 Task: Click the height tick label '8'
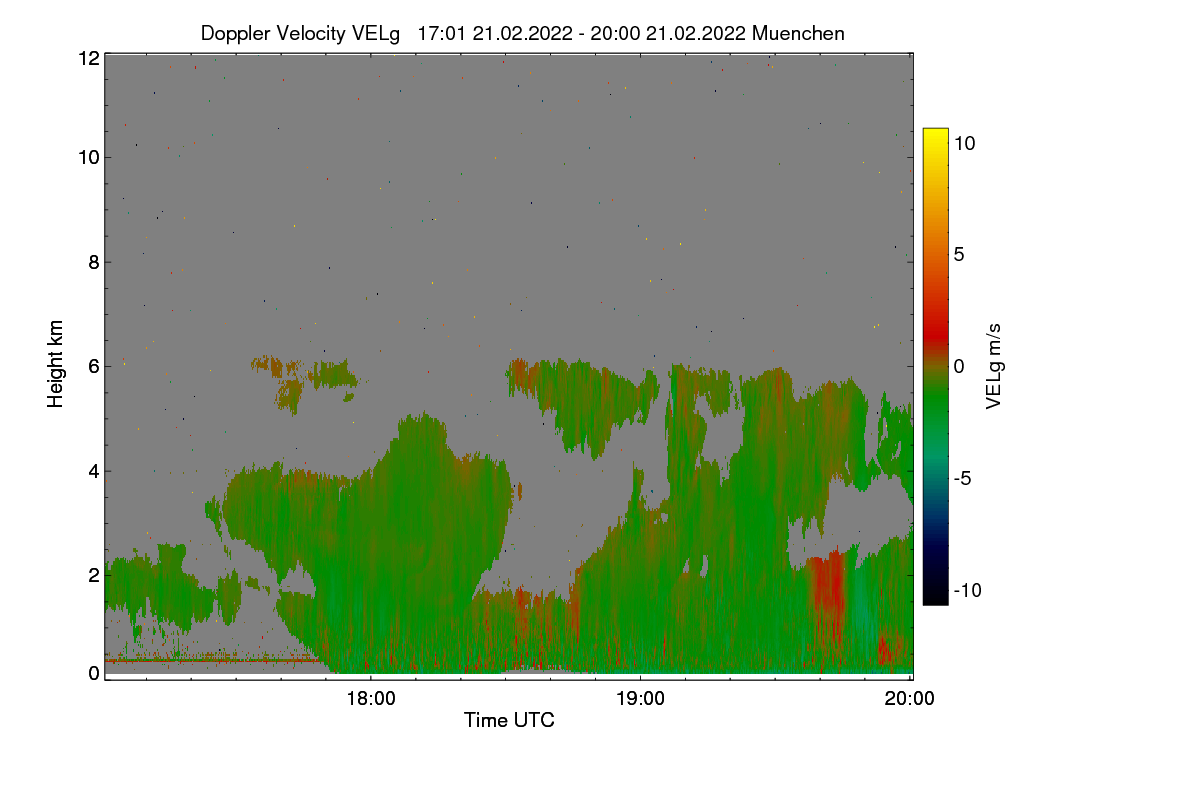[94, 263]
